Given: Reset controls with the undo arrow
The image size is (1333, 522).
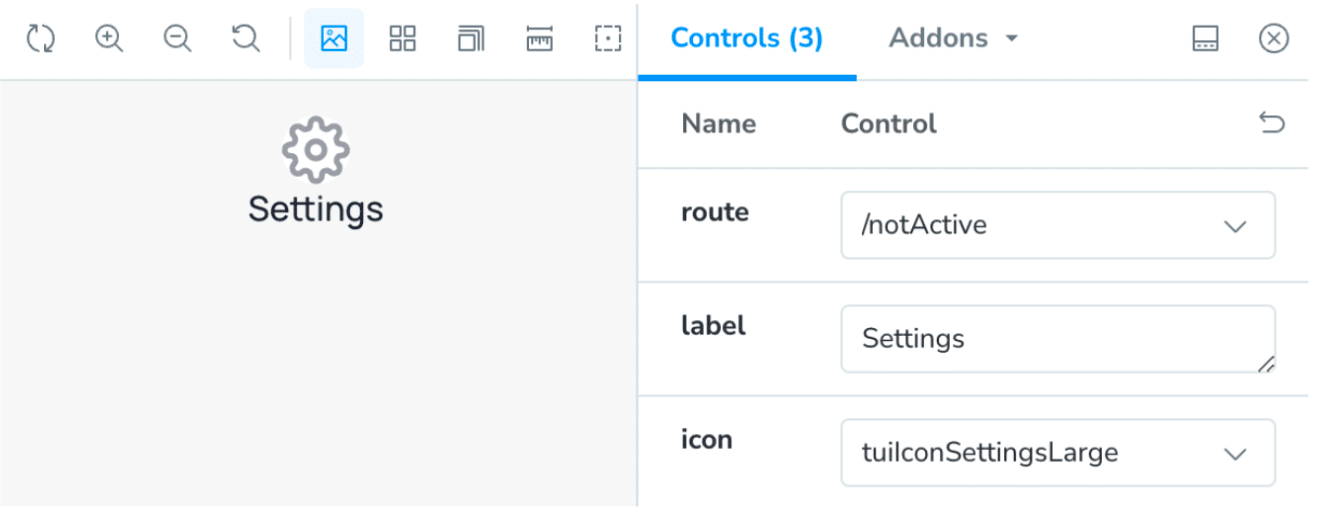Looking at the screenshot, I should (x=1271, y=123).
